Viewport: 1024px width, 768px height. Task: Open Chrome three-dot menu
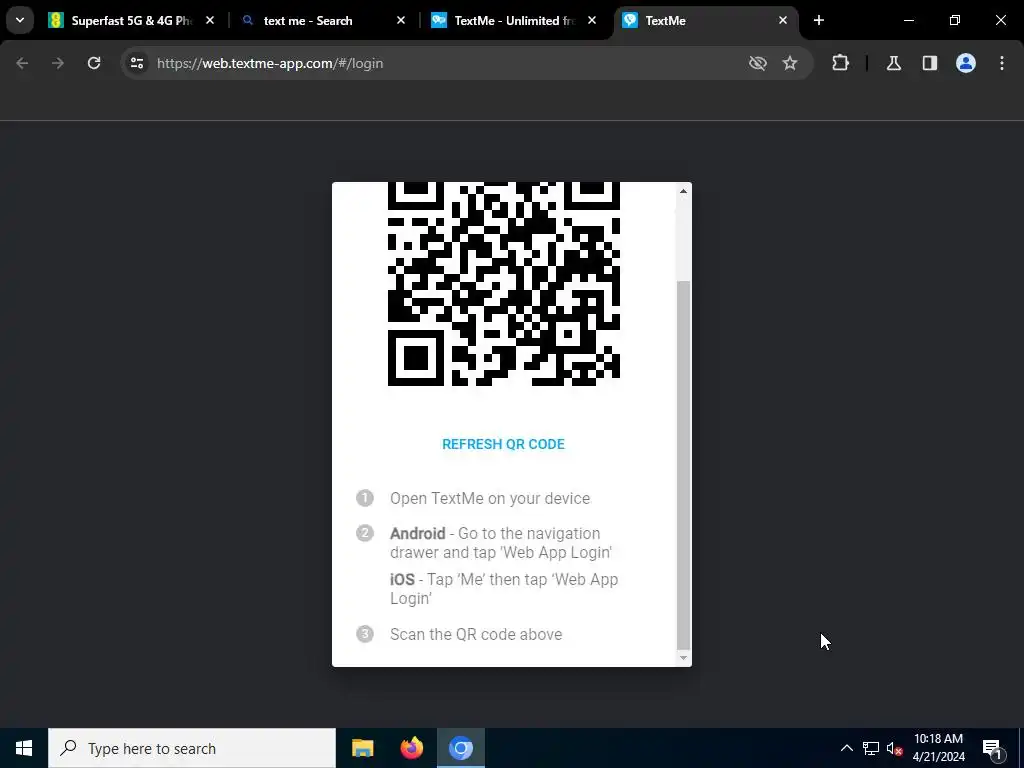click(1002, 63)
